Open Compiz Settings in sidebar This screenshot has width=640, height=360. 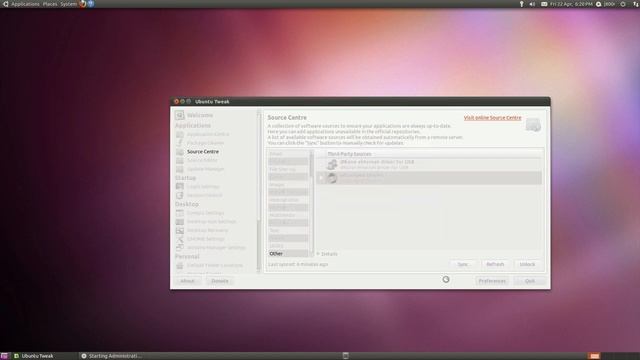coord(205,213)
